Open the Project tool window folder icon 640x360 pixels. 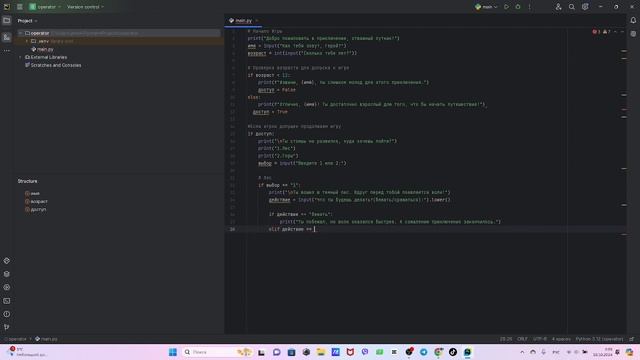coord(7,20)
